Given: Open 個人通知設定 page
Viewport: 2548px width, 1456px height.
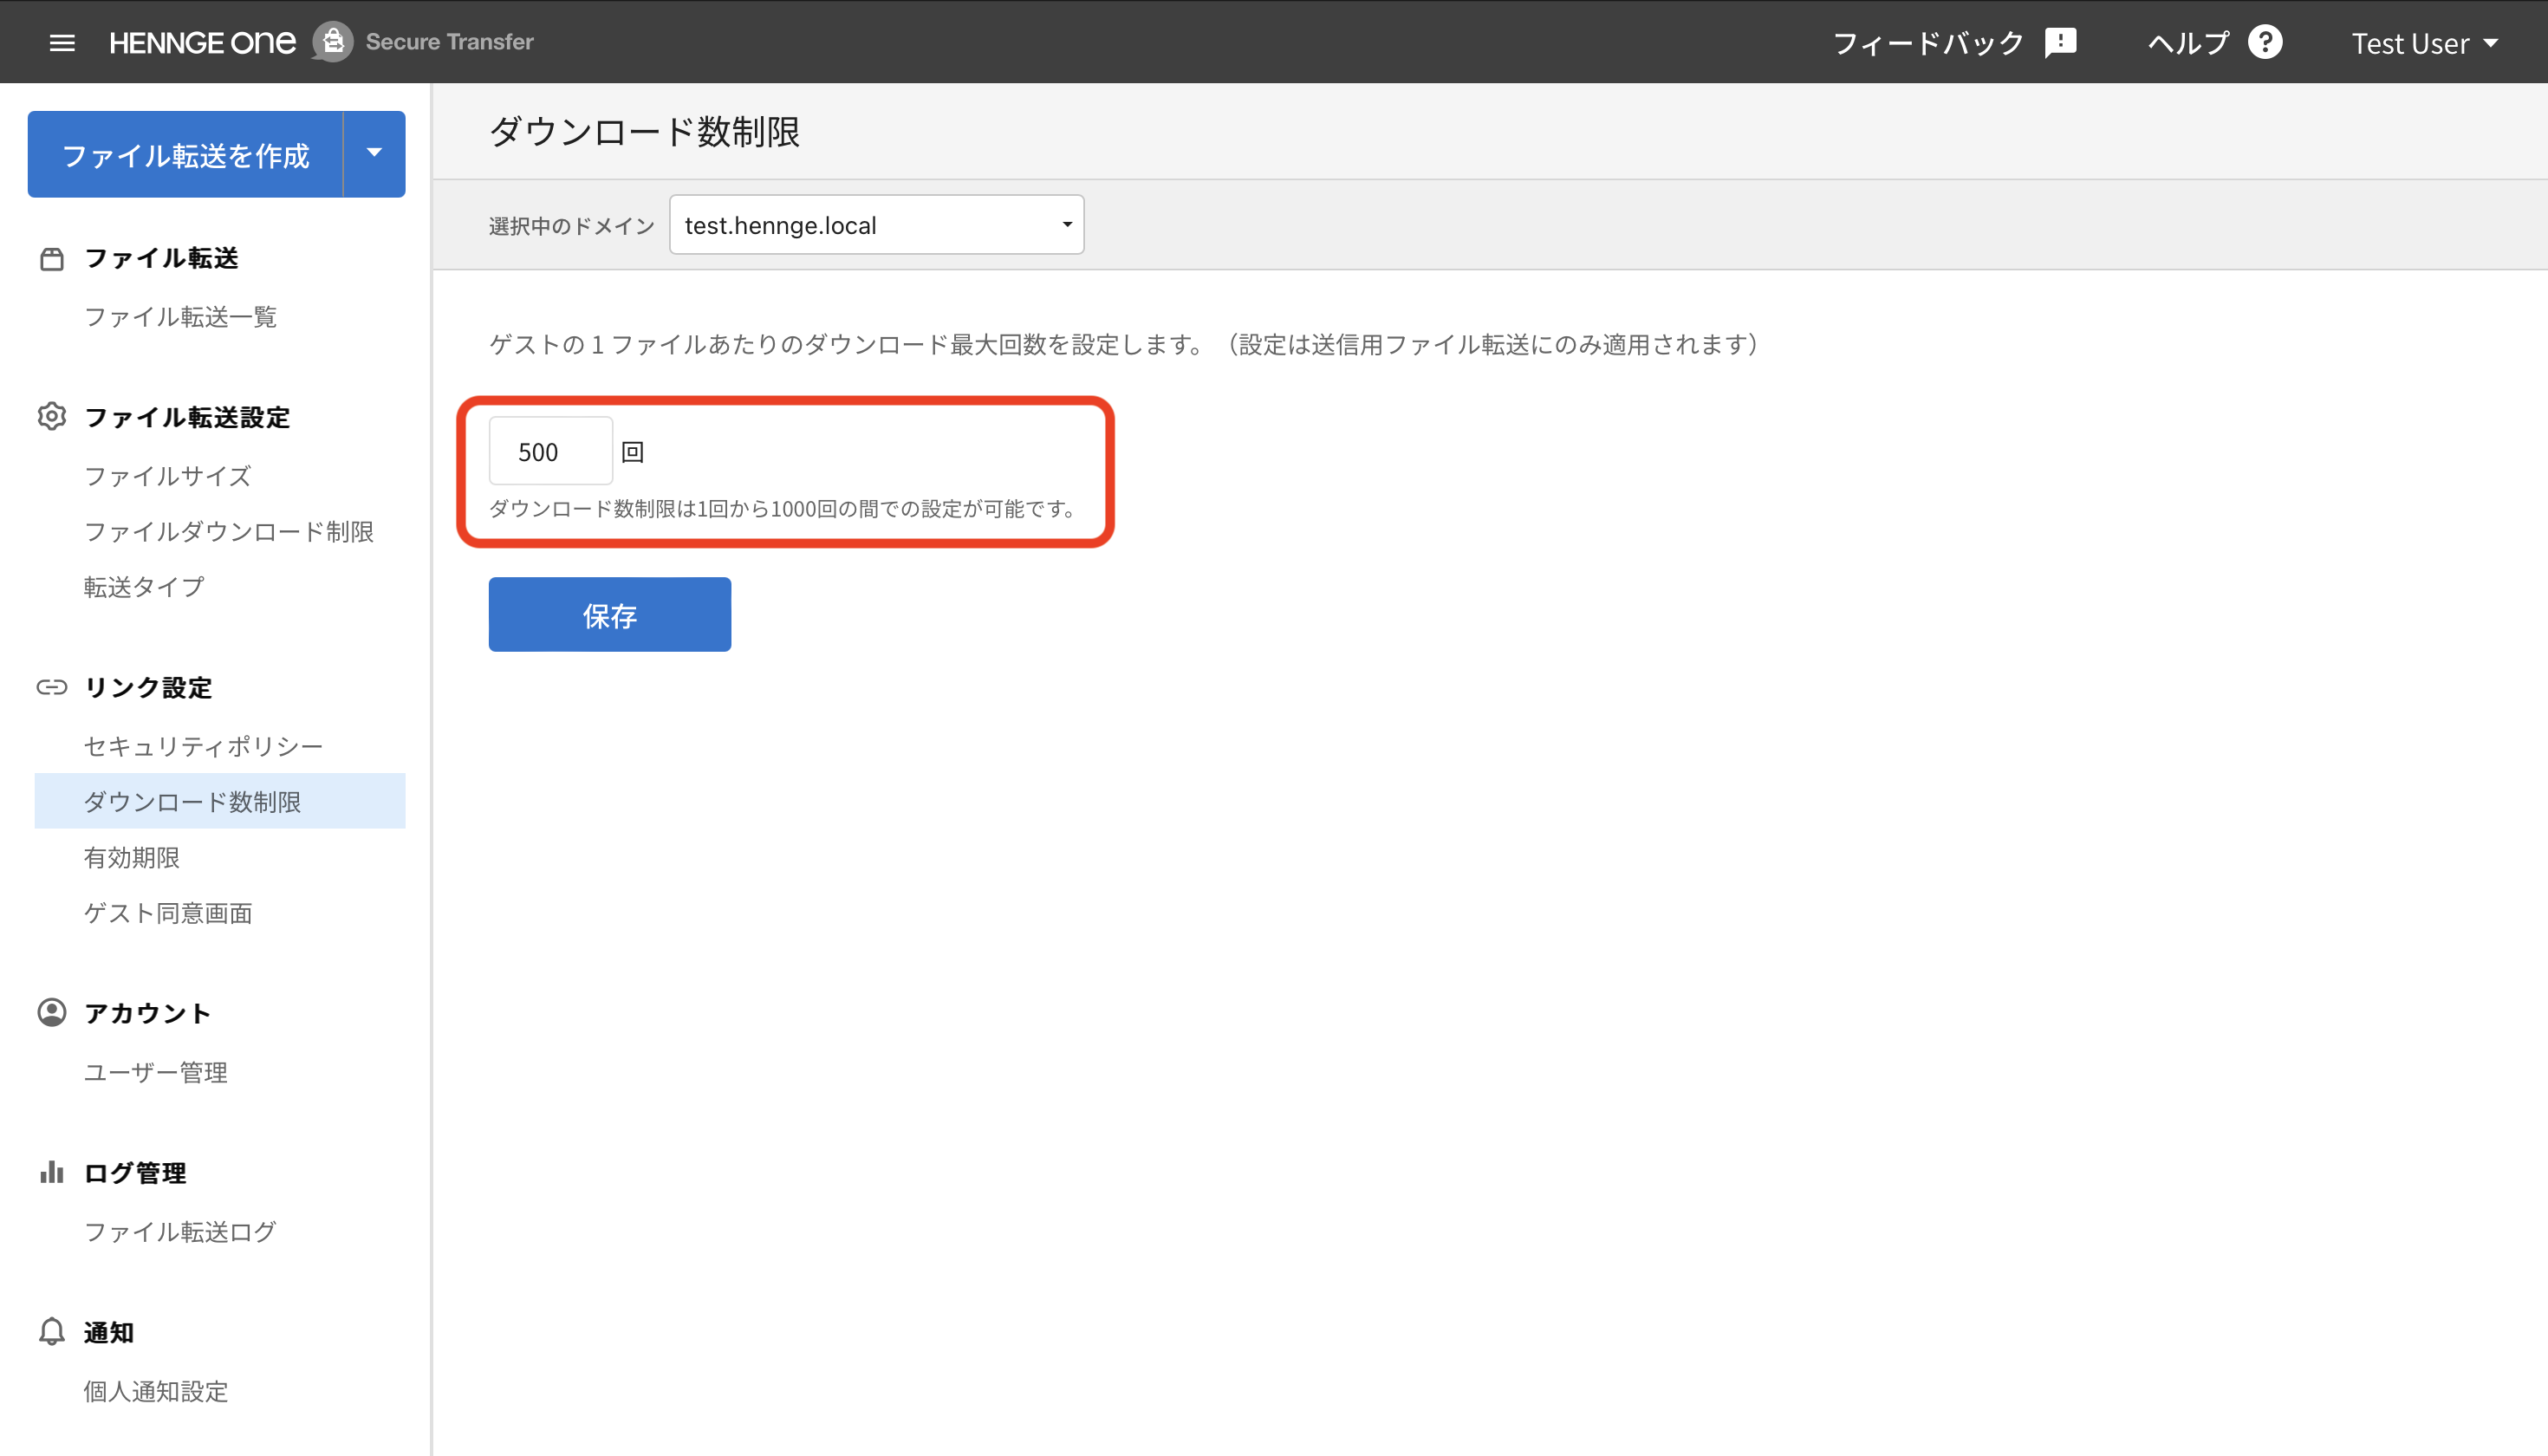Looking at the screenshot, I should 155,1391.
